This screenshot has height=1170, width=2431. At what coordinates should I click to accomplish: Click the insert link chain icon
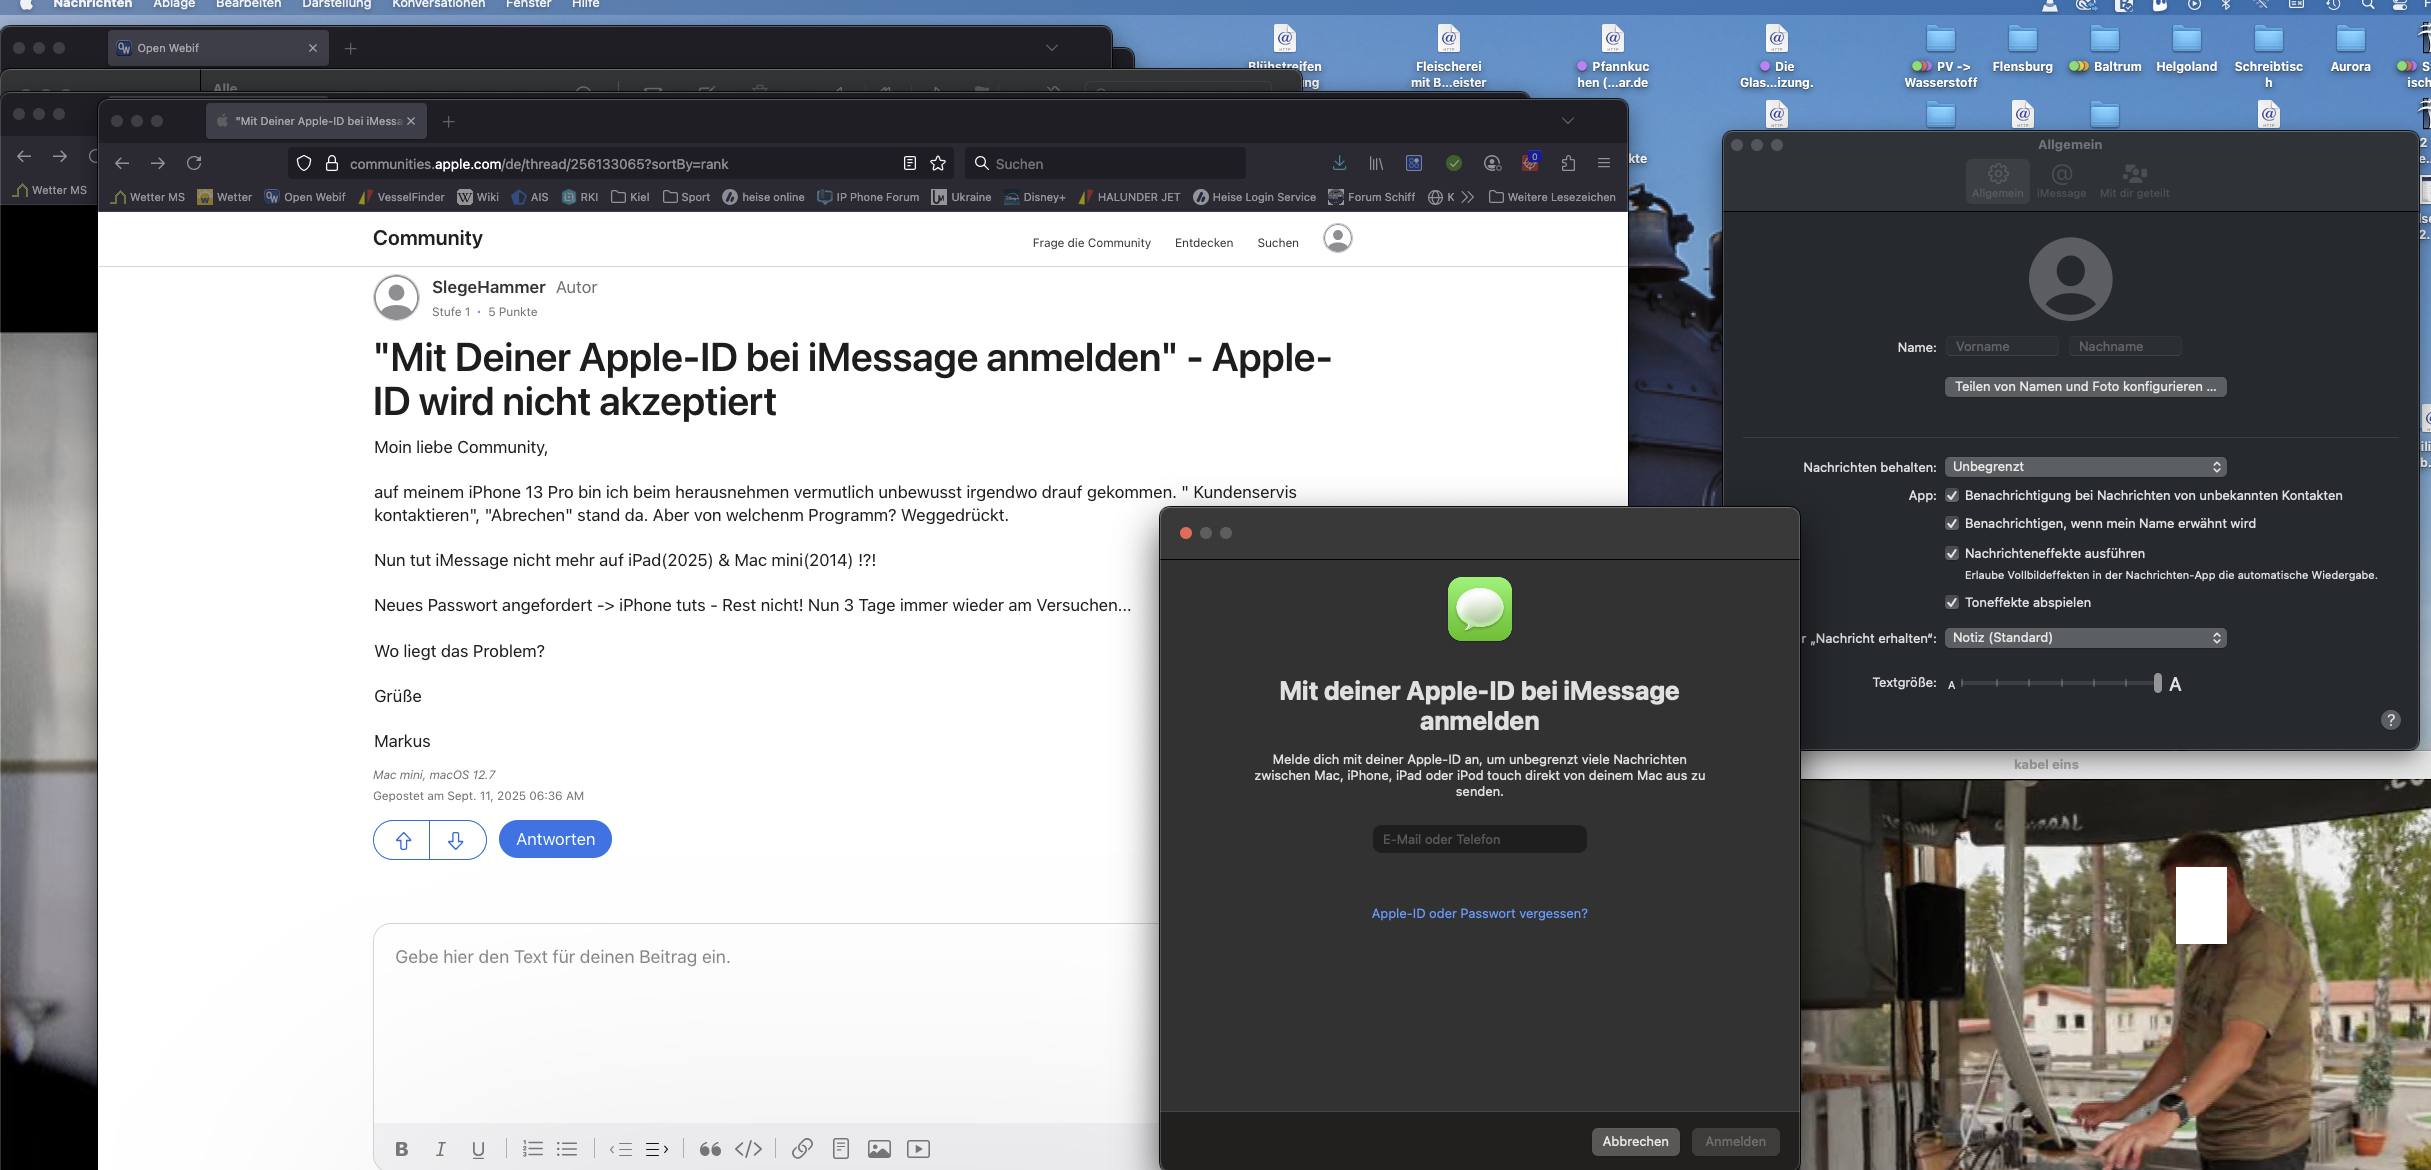click(x=802, y=1149)
